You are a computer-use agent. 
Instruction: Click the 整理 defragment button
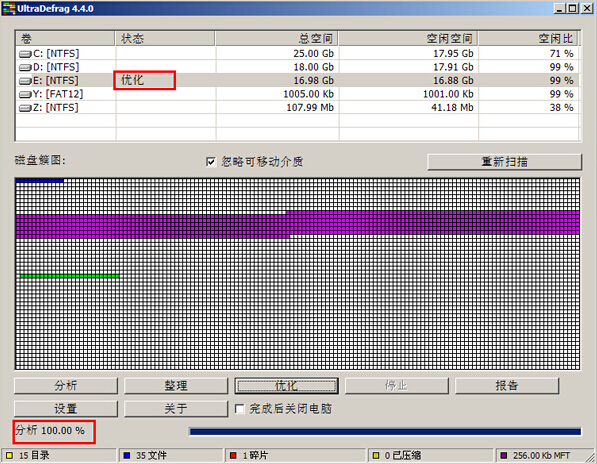click(176, 386)
